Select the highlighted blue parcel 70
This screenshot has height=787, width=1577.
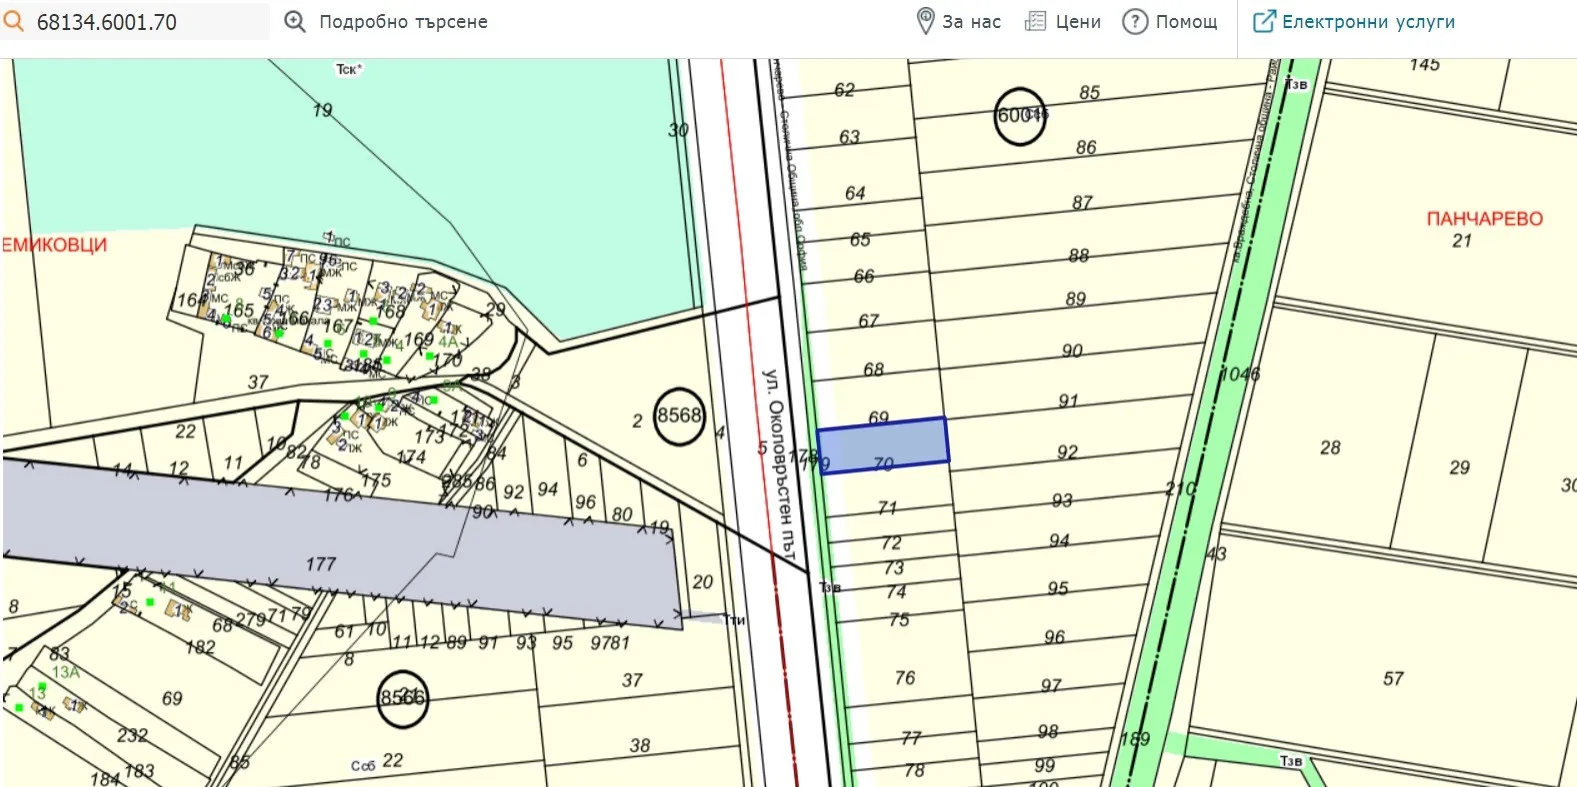click(x=882, y=445)
